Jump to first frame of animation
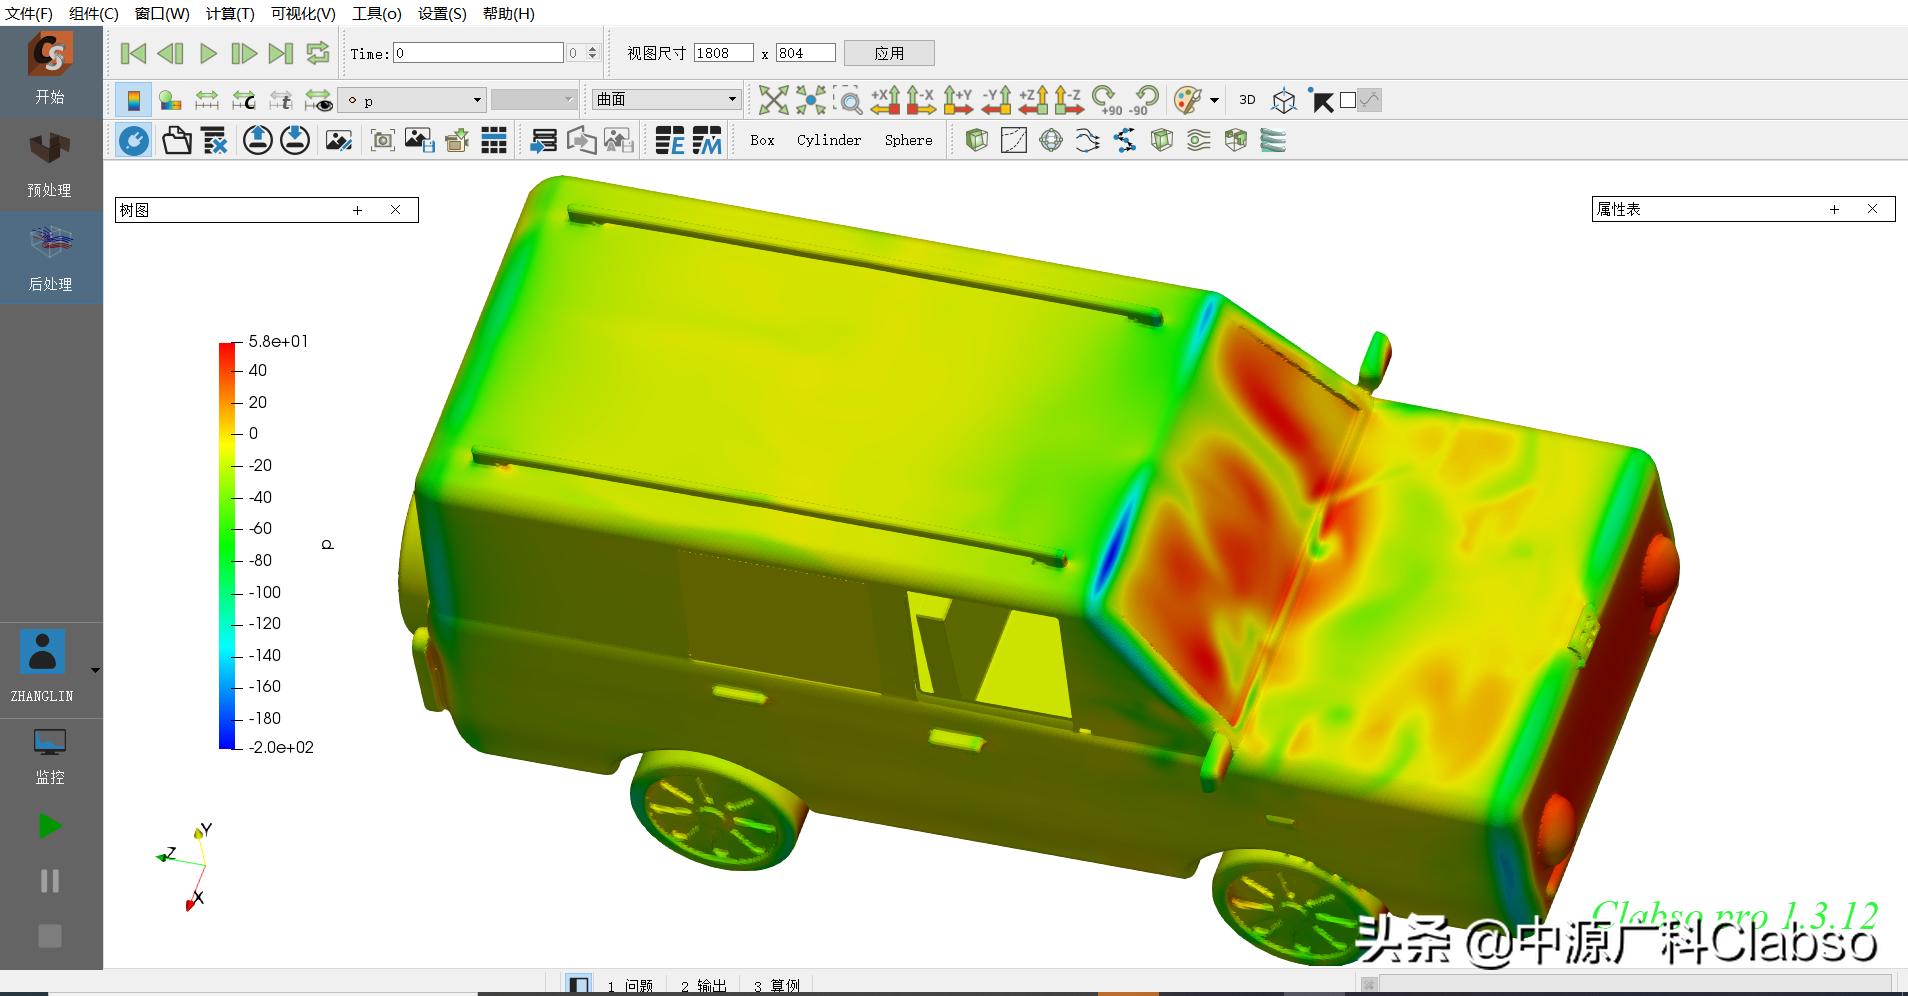The image size is (1908, 996). tap(133, 53)
